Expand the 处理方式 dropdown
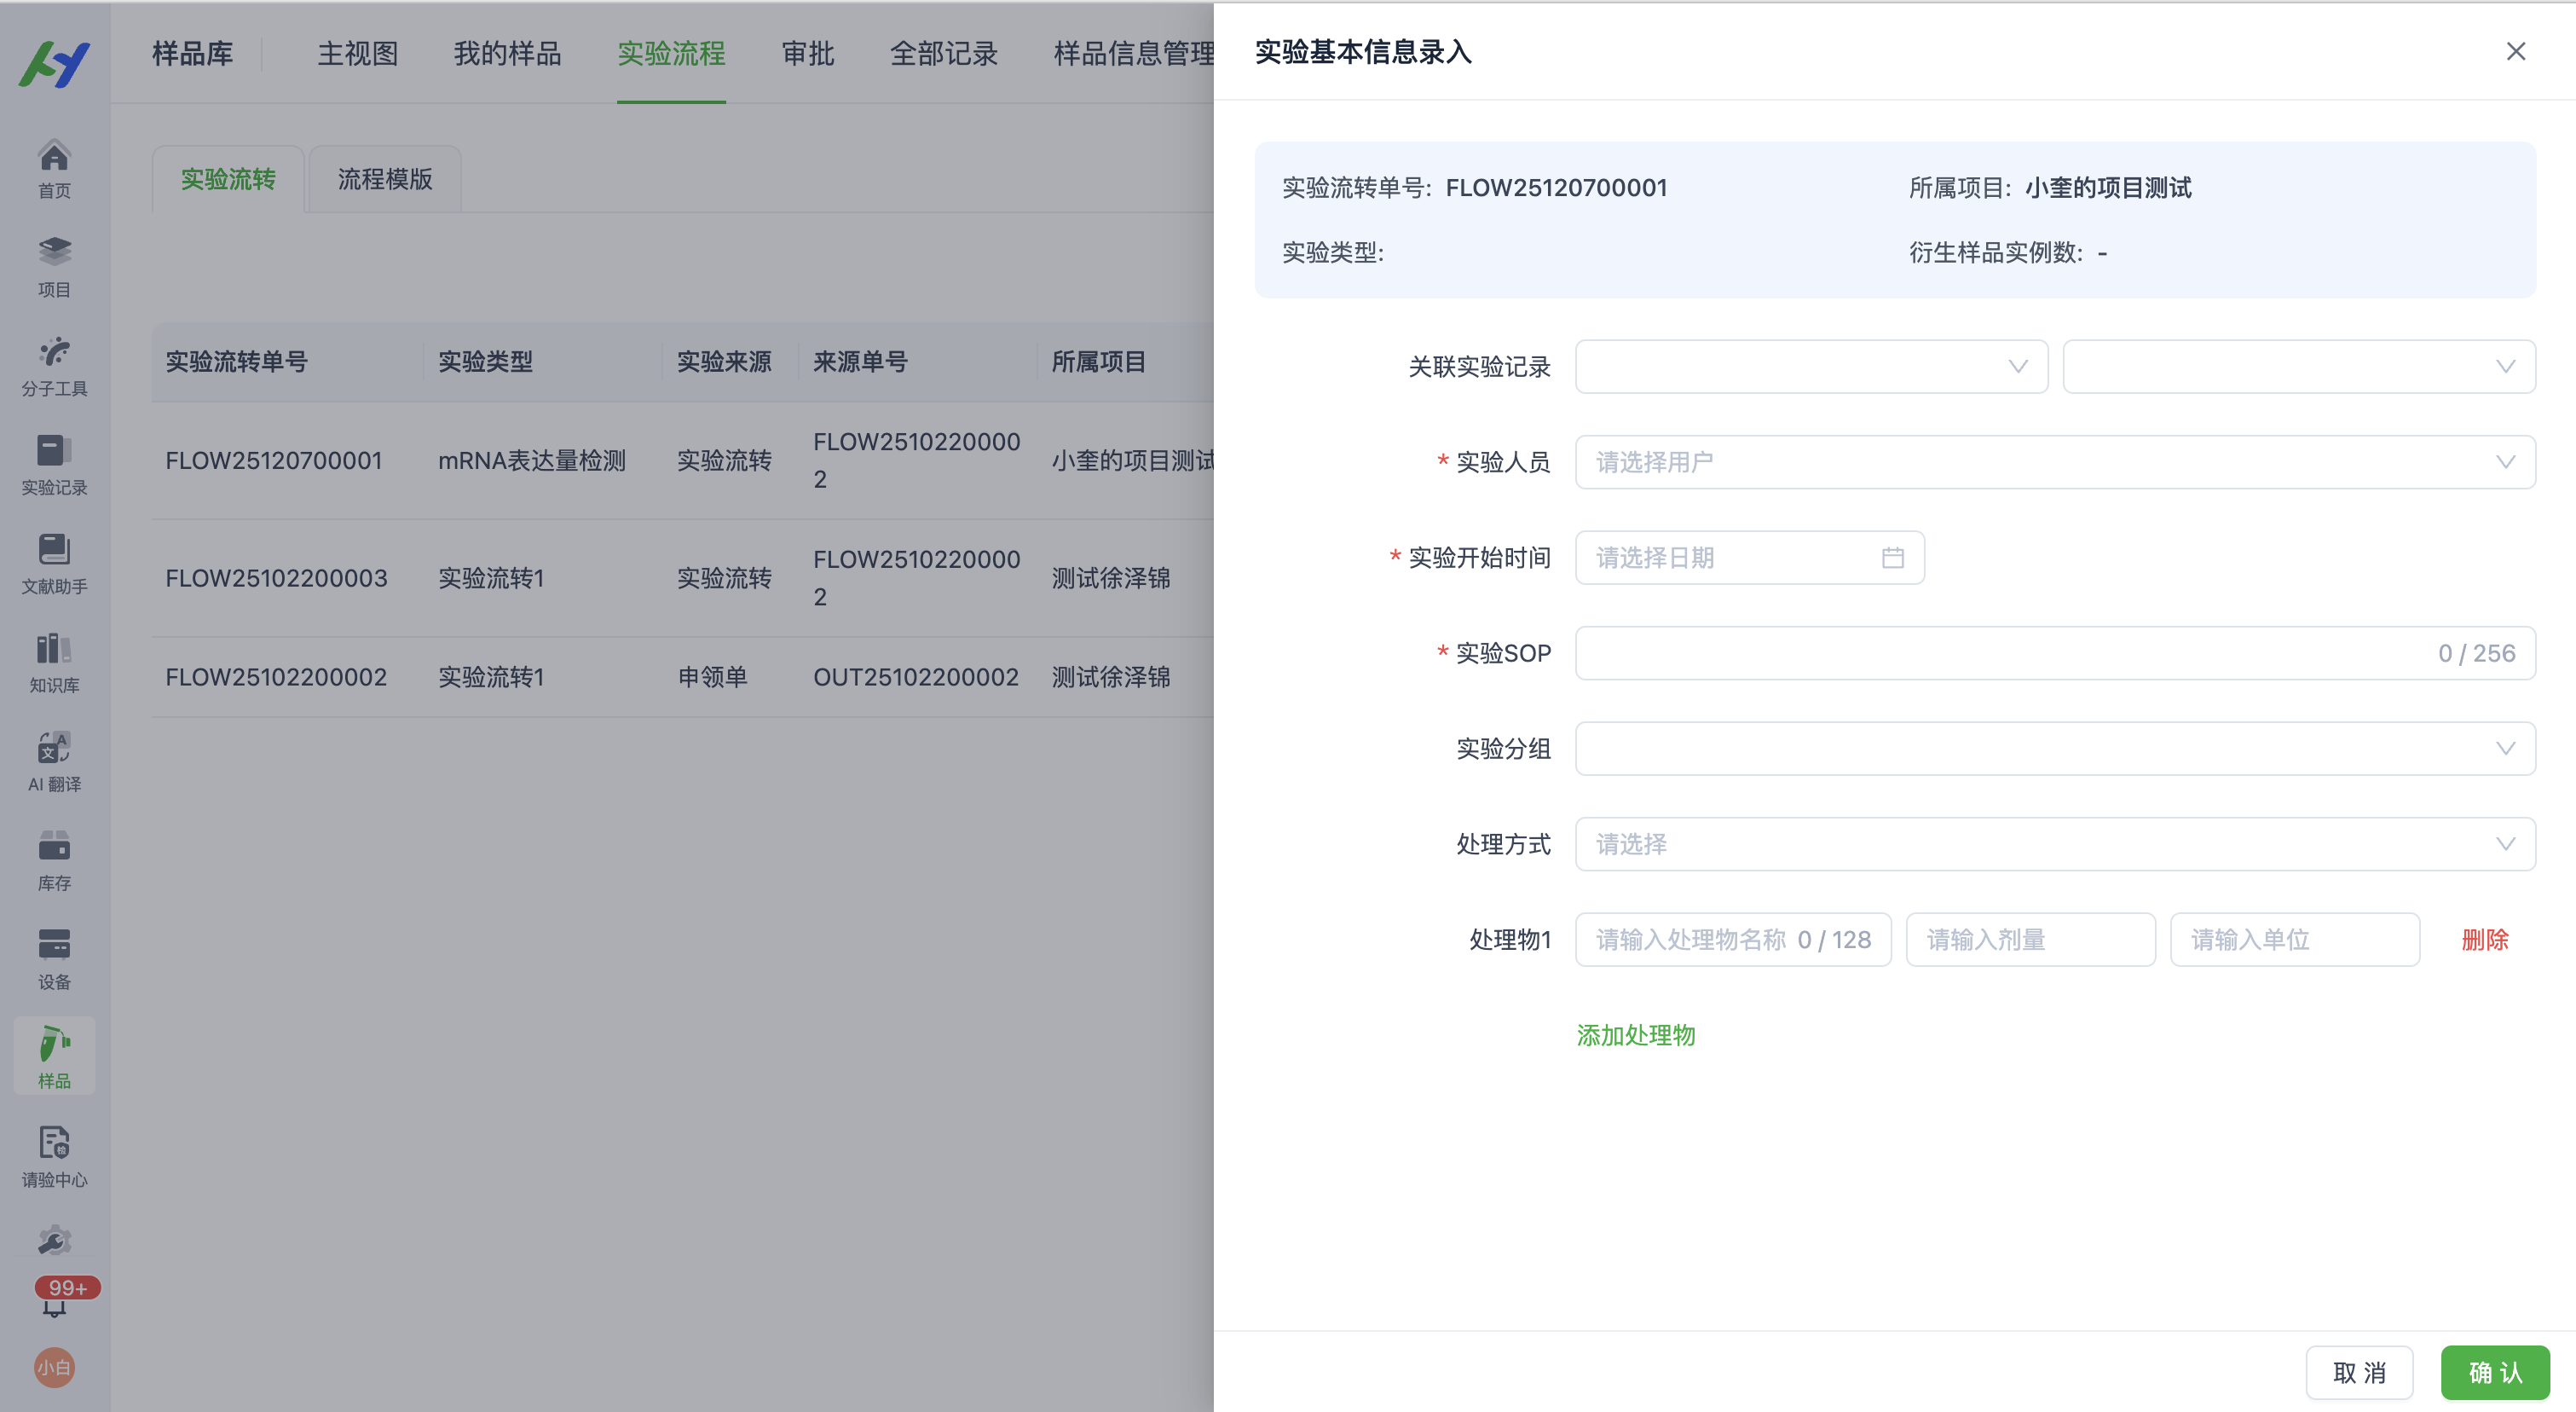This screenshot has height=1412, width=2576. [x=2054, y=844]
